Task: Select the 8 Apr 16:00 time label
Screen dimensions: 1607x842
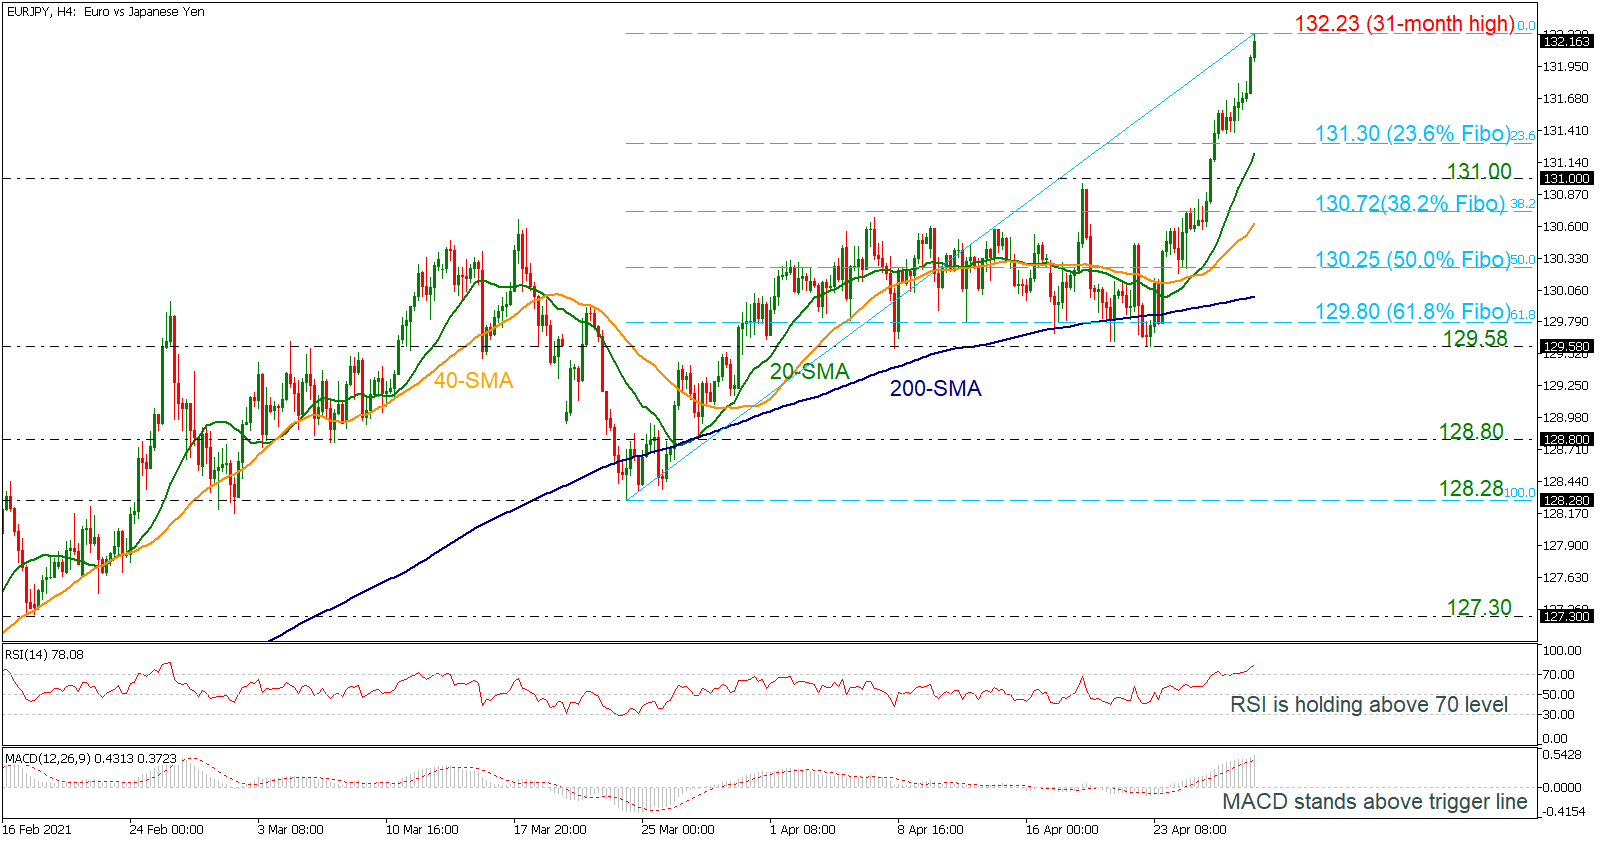Action: click(x=931, y=830)
